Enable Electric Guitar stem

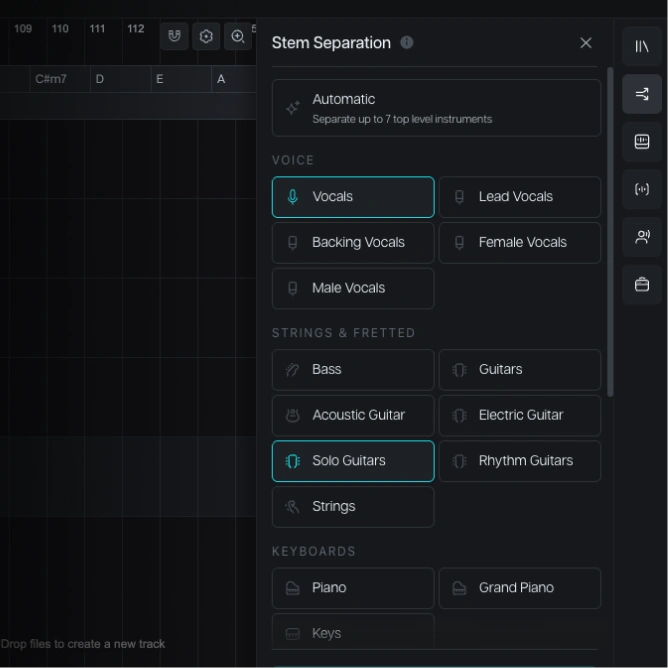pos(520,415)
